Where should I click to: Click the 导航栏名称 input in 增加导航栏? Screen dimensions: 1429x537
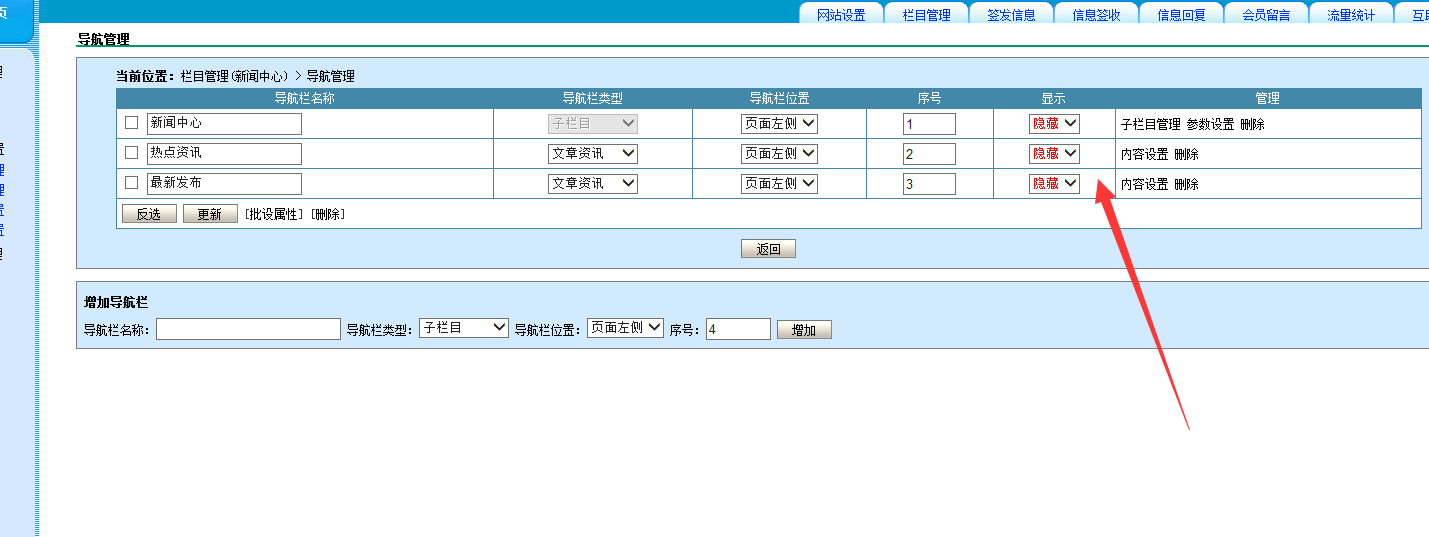tap(248, 329)
